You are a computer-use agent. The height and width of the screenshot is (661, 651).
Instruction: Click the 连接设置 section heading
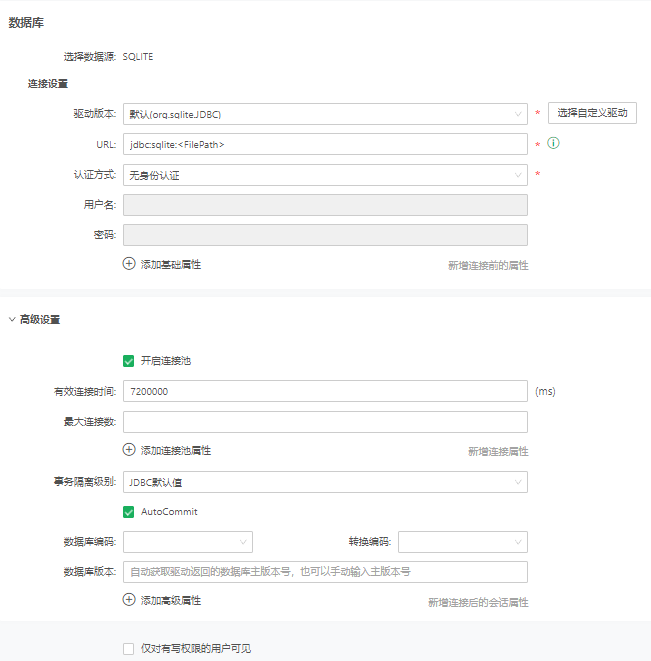[x=48, y=84]
